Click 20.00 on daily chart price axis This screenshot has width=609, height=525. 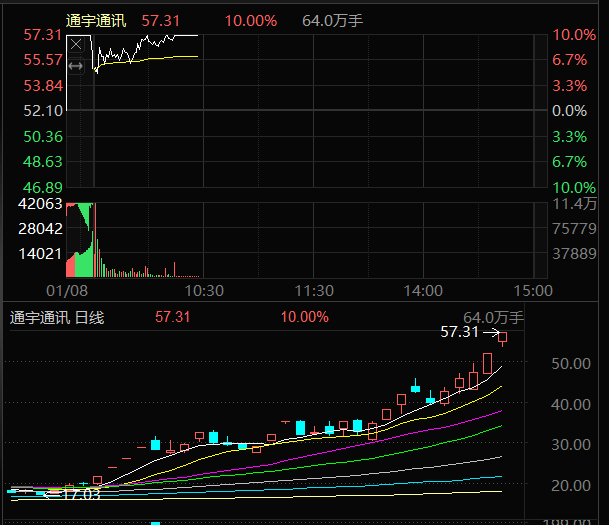[571, 485]
